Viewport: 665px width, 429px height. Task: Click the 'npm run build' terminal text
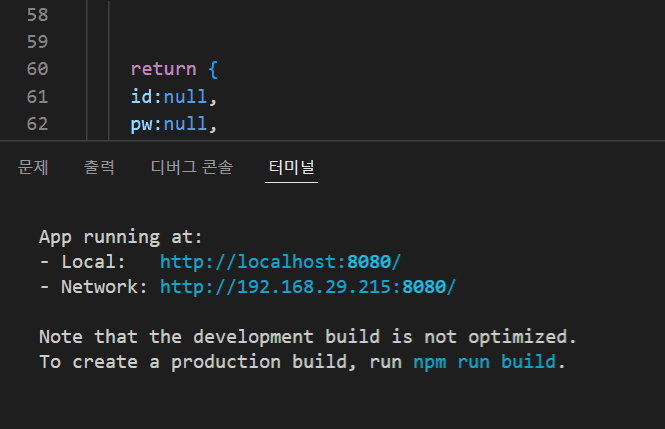coord(485,361)
